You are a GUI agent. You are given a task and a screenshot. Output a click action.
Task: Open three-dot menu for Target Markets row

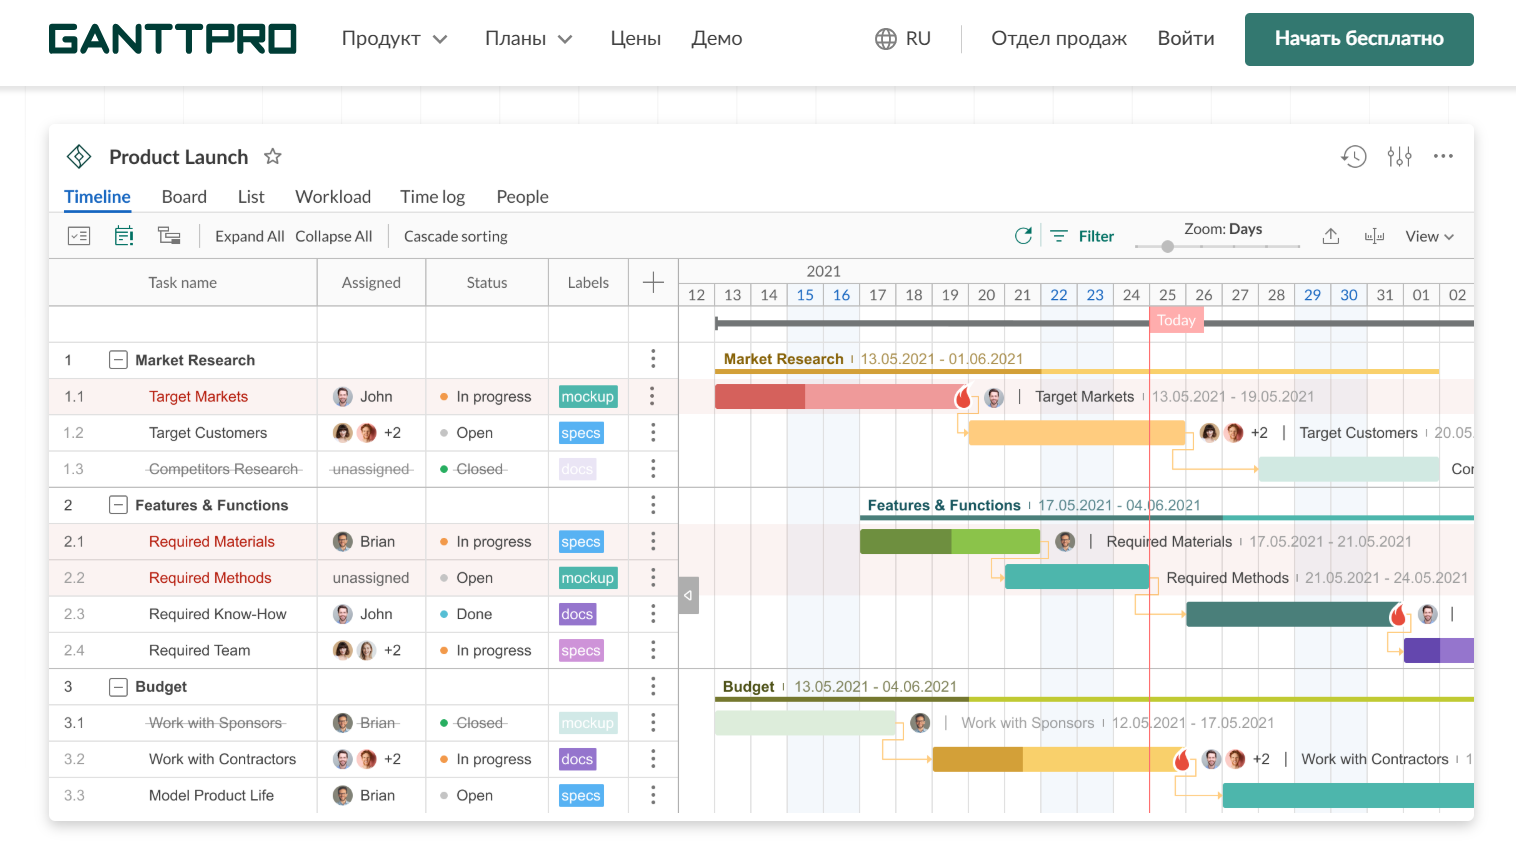coord(652,397)
